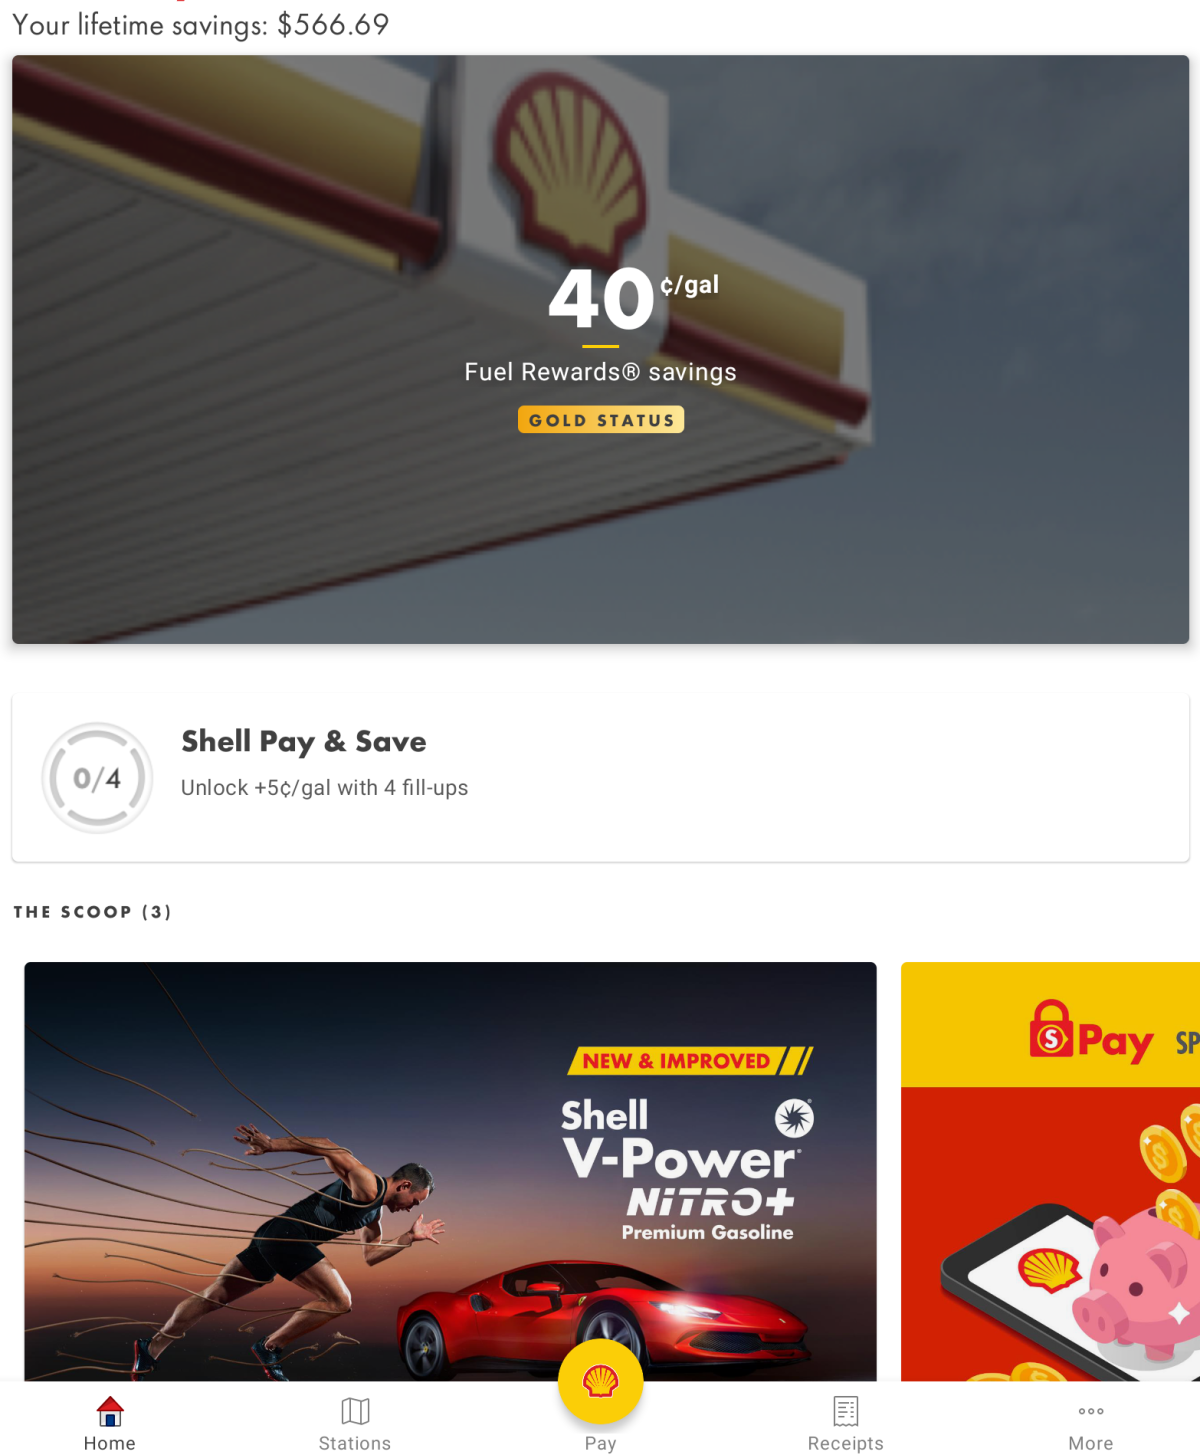Select the Stations tab label
1200x1455 pixels.
point(355,1443)
